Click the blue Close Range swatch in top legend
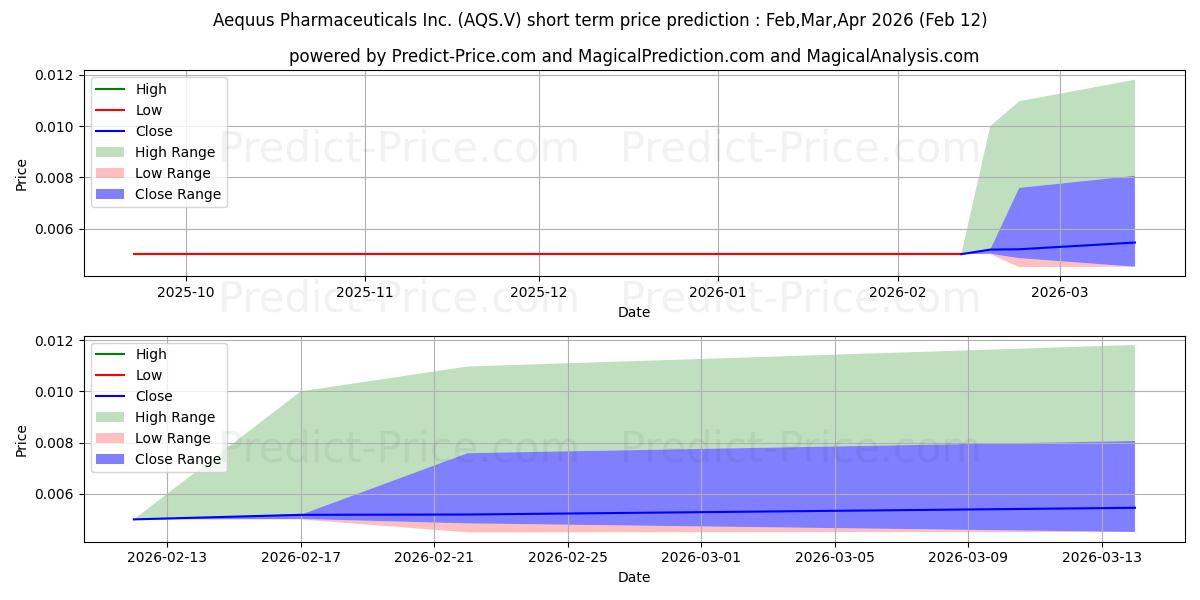 [x=113, y=194]
